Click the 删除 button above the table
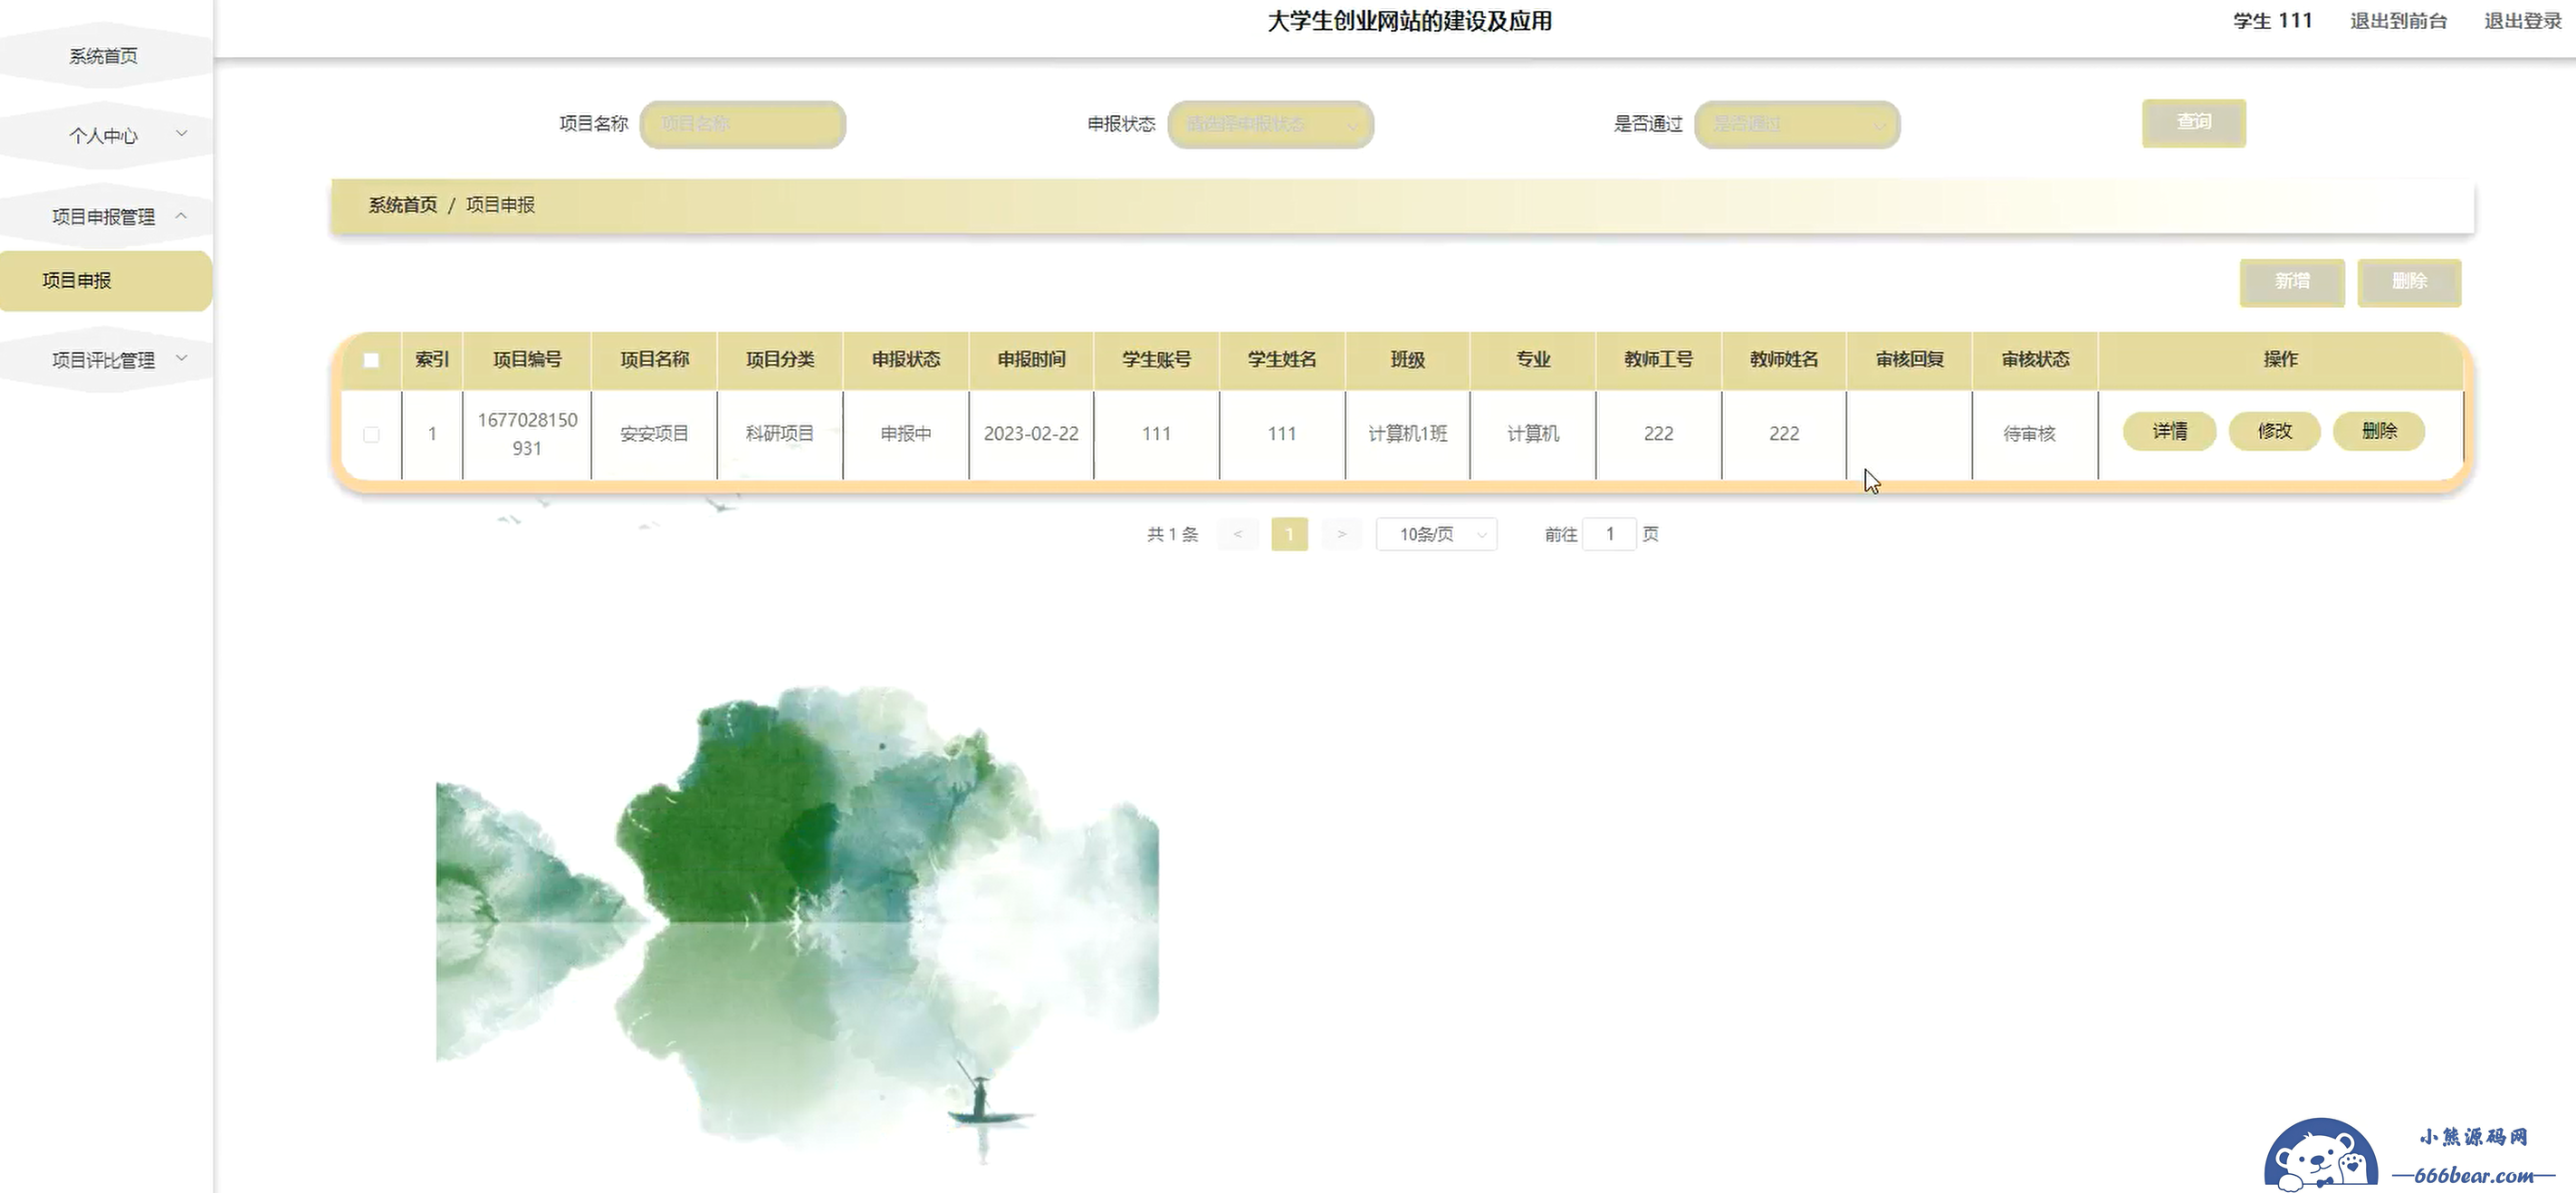The image size is (2576, 1193). [2409, 282]
